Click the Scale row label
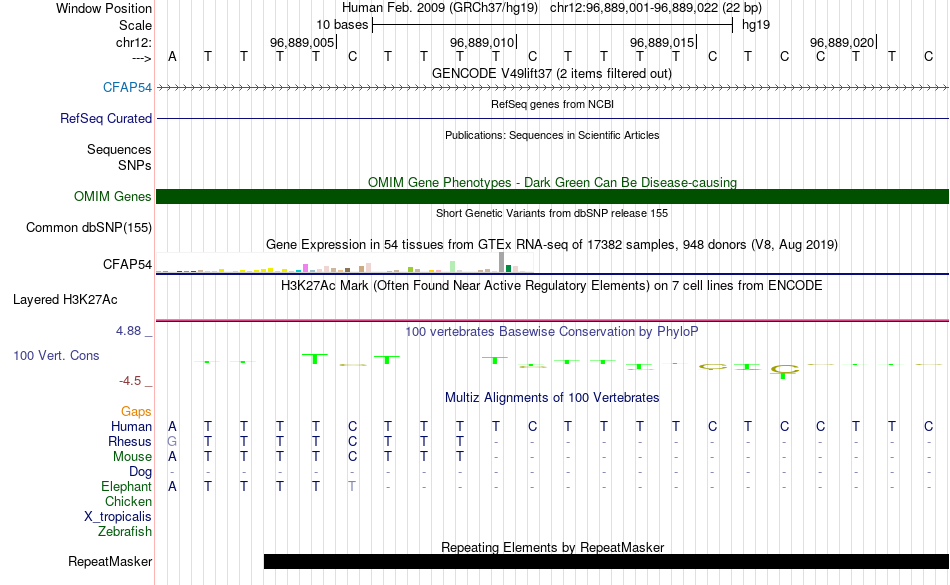This screenshot has width=950, height=585. pyautogui.click(x=135, y=25)
